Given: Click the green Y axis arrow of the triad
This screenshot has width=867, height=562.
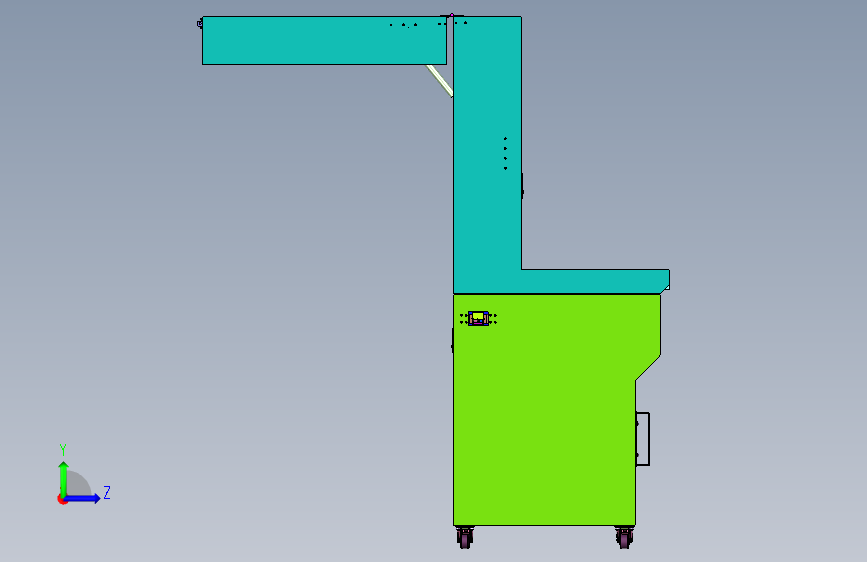Looking at the screenshot, I should click(x=63, y=478).
